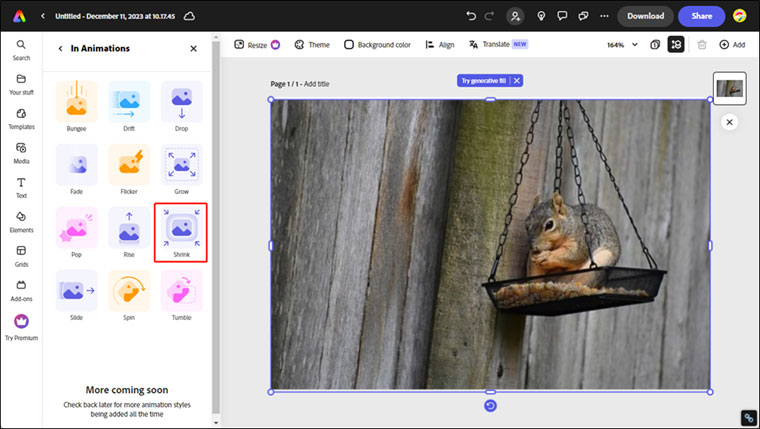Open the comments speech bubble icon
This screenshot has height=429, width=760.
coord(564,16)
